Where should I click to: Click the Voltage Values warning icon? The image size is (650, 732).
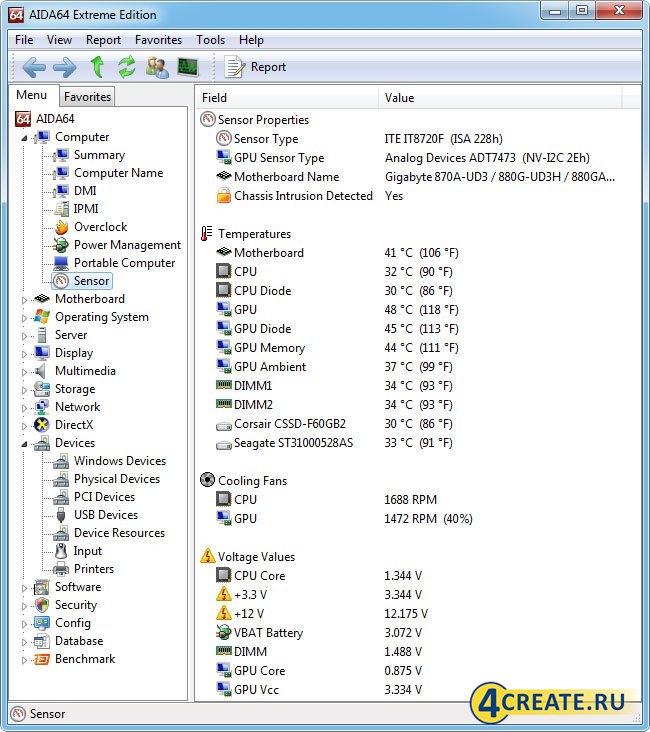[207, 556]
